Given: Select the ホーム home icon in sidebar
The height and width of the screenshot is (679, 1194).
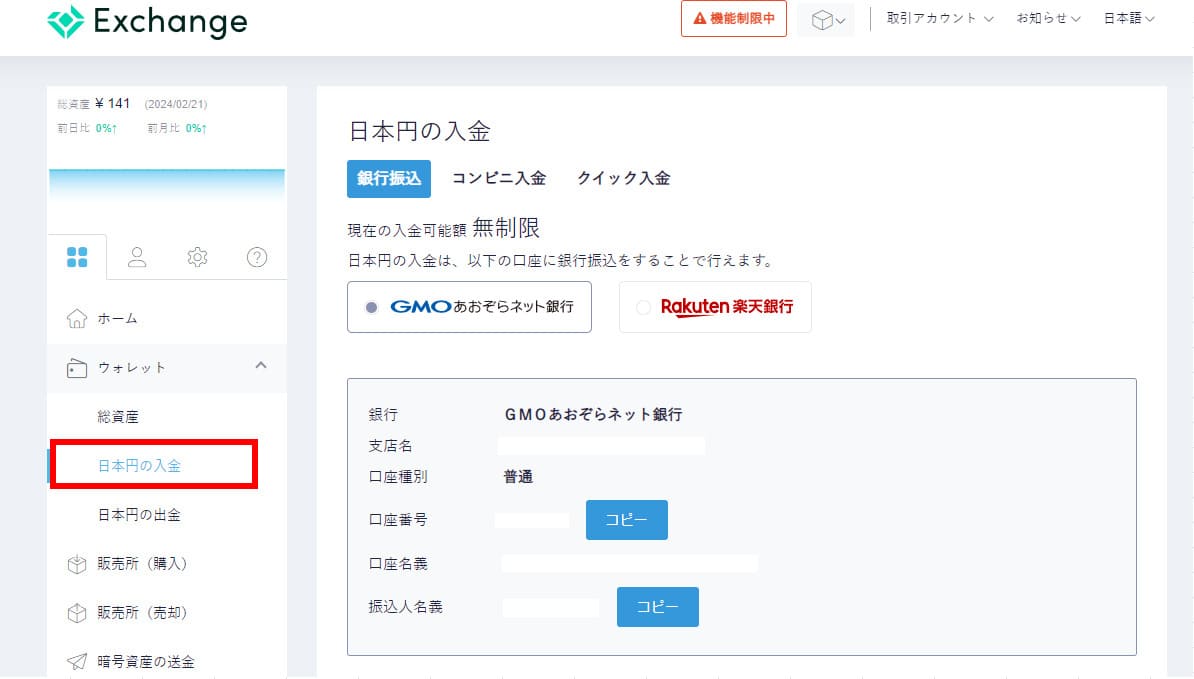Looking at the screenshot, I should coord(77,318).
